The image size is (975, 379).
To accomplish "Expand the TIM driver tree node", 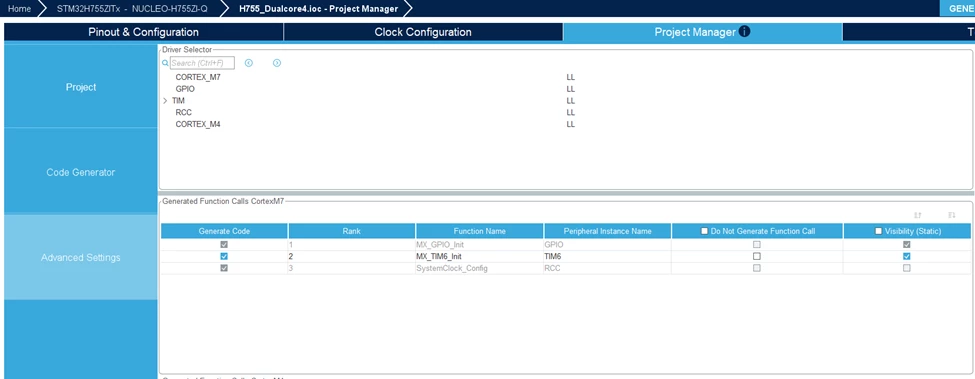I will 165,101.
